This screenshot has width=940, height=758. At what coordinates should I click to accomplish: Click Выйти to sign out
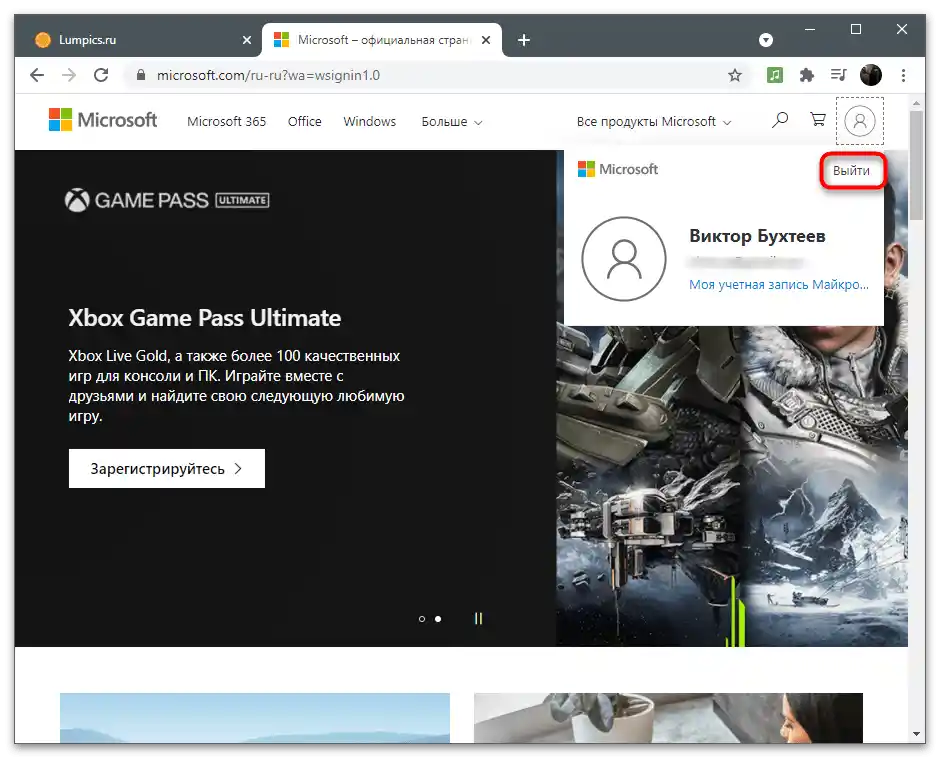coord(851,171)
